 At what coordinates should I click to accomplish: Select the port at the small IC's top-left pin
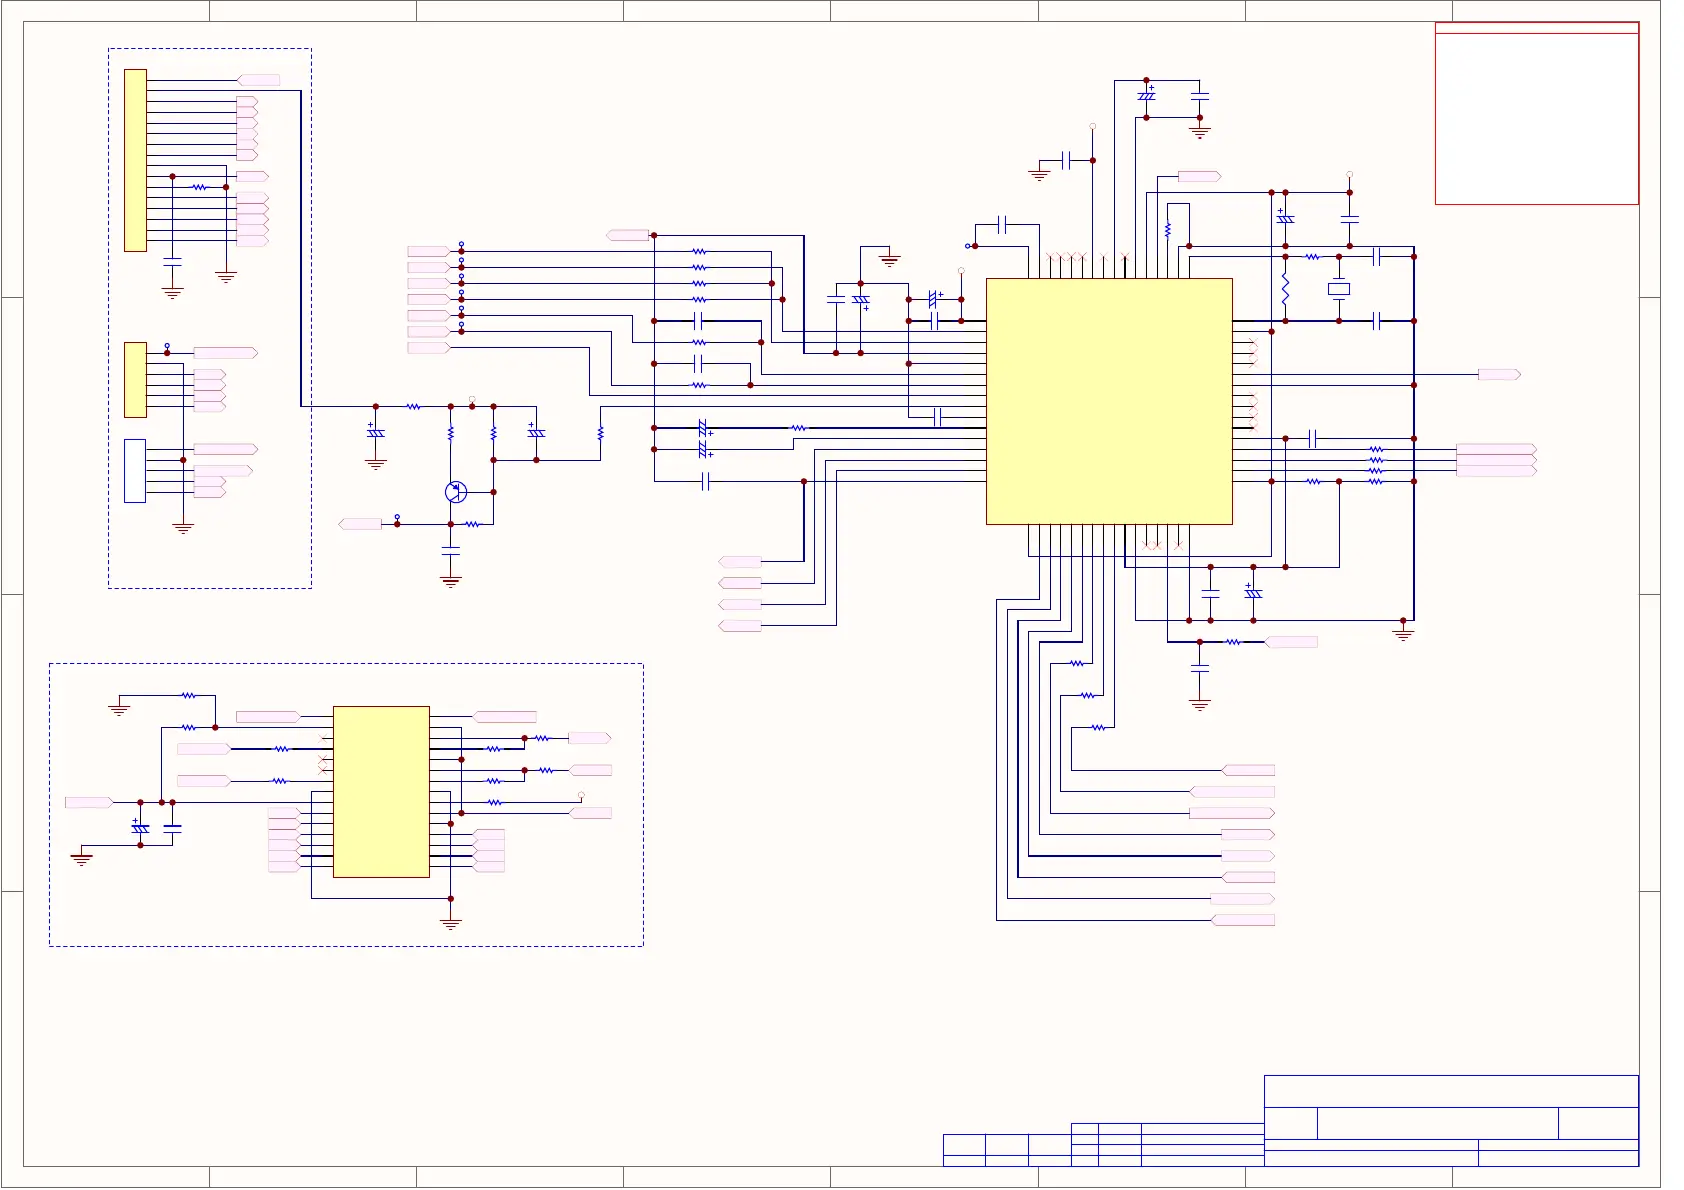268,717
